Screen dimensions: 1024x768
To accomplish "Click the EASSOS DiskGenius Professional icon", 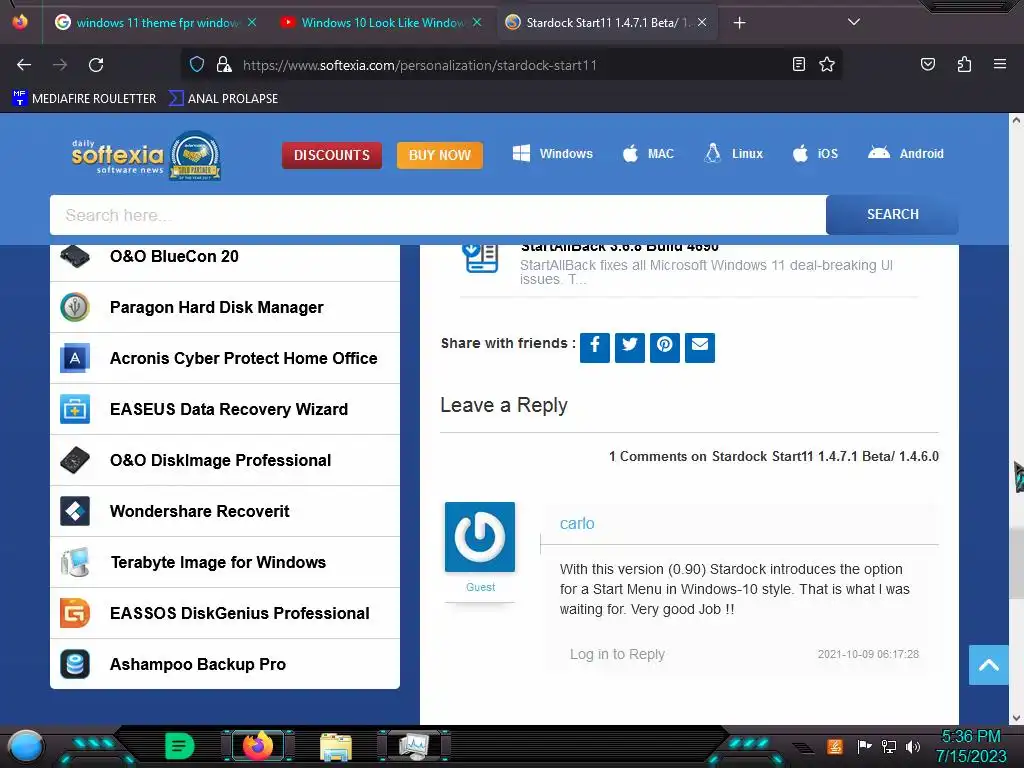I will 75,613.
